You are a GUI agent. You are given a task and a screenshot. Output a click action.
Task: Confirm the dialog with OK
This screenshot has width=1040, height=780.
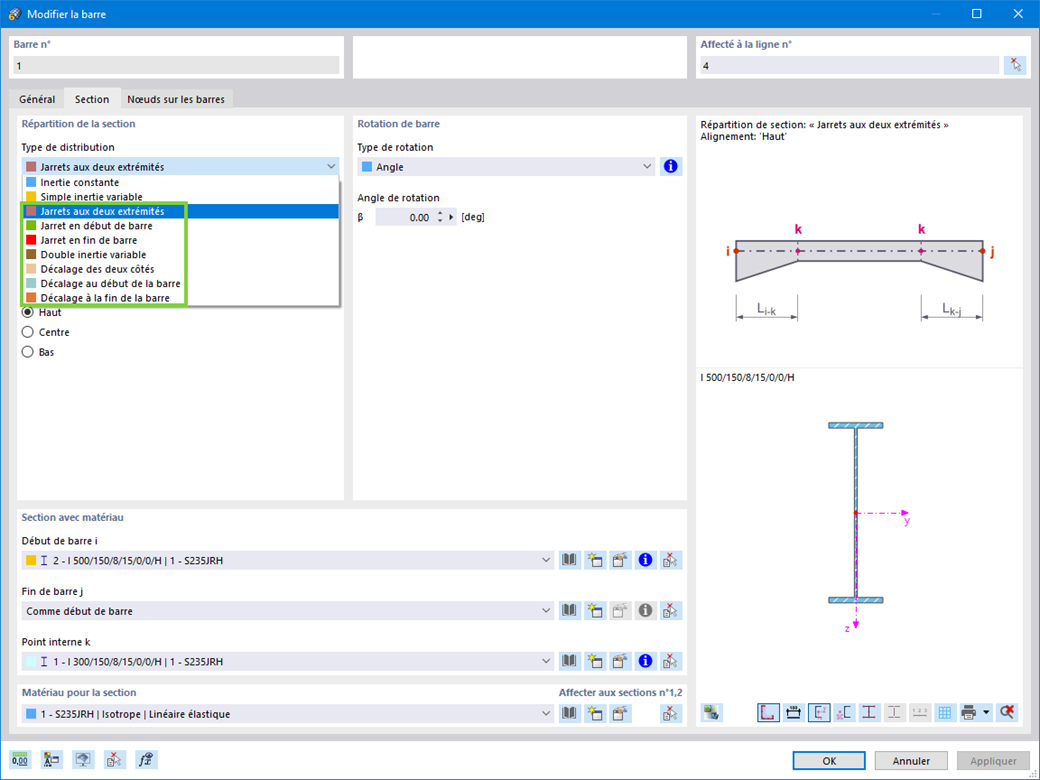click(x=829, y=761)
